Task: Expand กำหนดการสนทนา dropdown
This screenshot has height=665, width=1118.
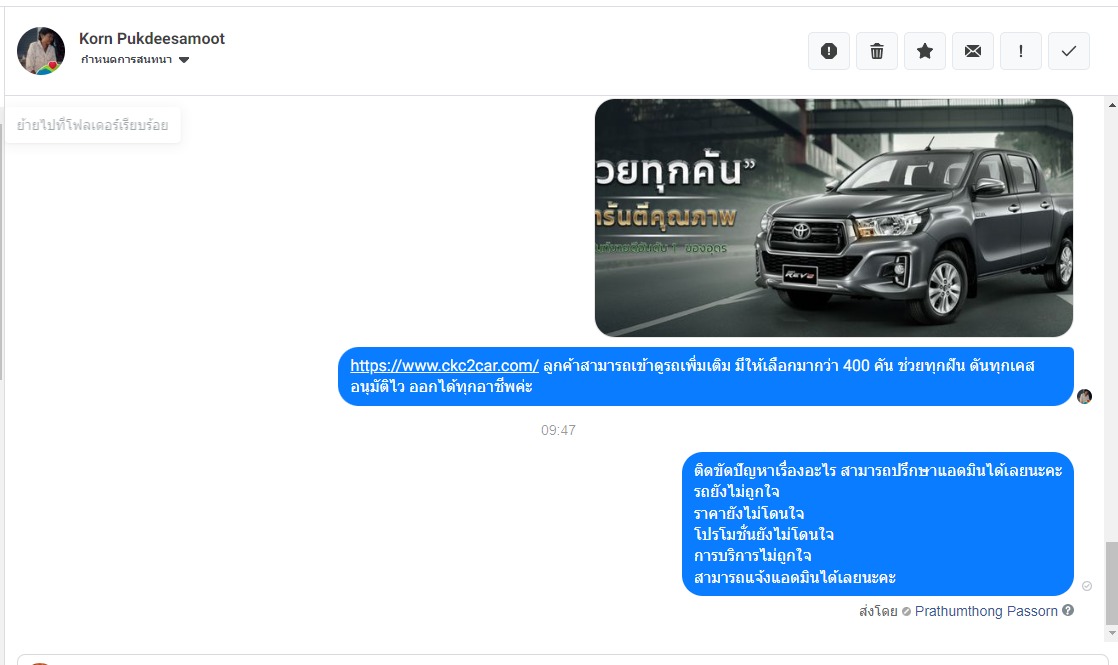Action: pos(135,60)
